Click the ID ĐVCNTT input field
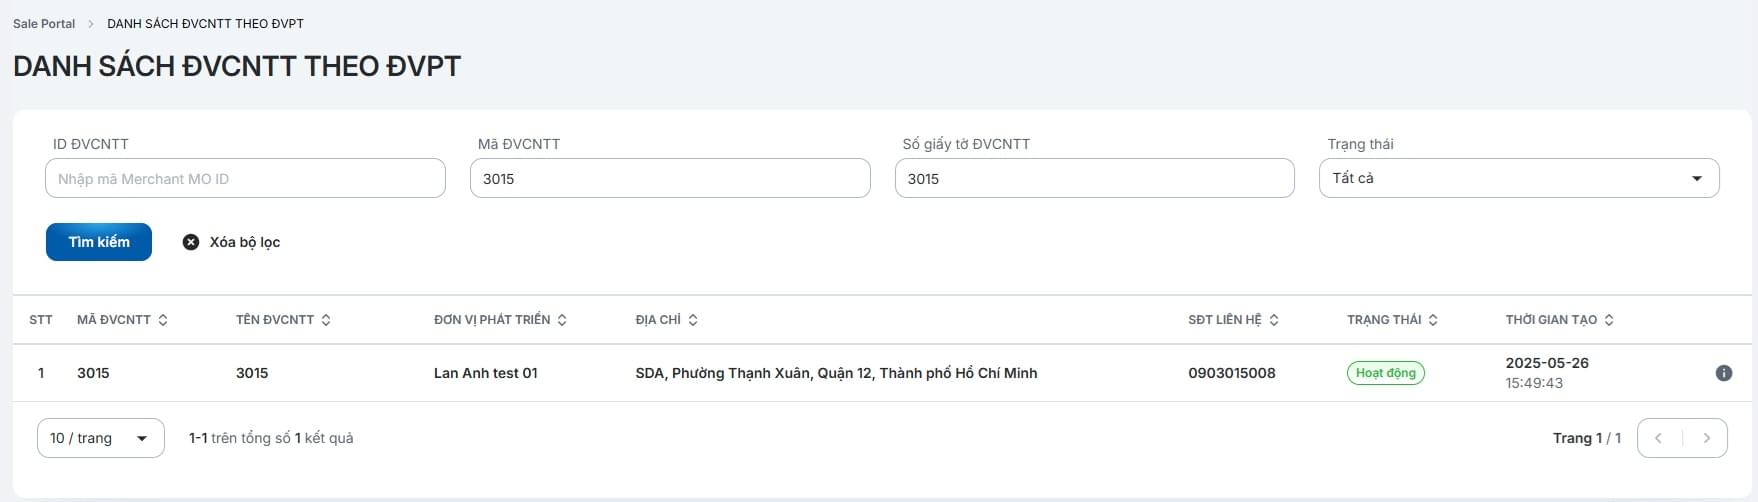Screen dimensions: 1758x502 [x=245, y=179]
